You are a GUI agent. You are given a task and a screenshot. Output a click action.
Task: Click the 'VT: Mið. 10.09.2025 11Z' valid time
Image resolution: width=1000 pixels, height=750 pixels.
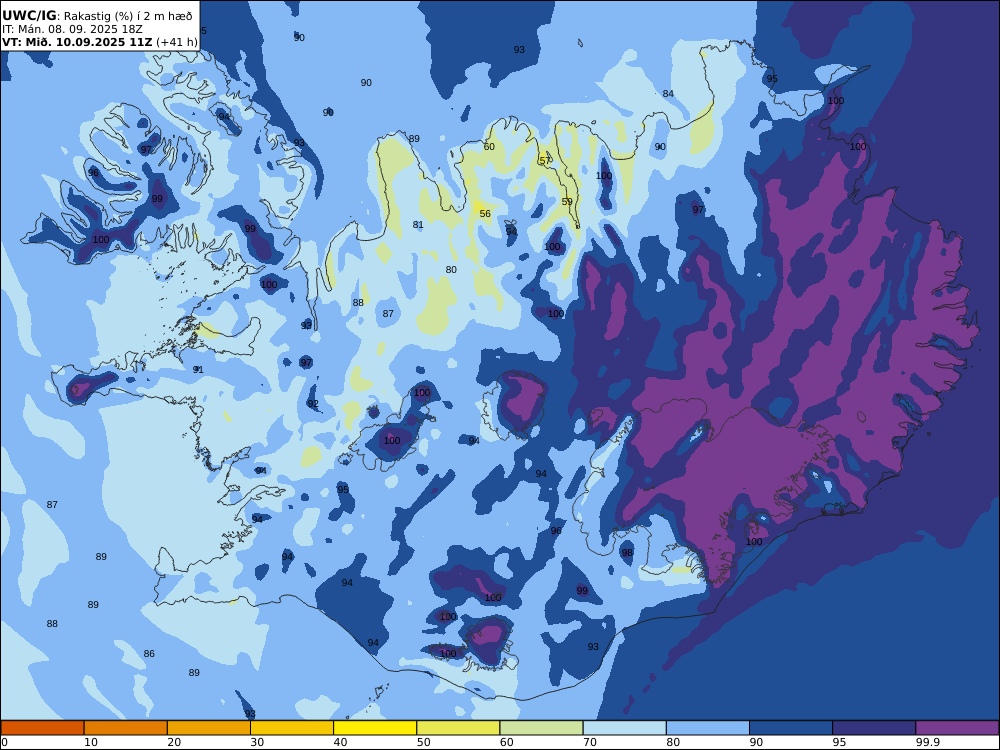(77, 42)
